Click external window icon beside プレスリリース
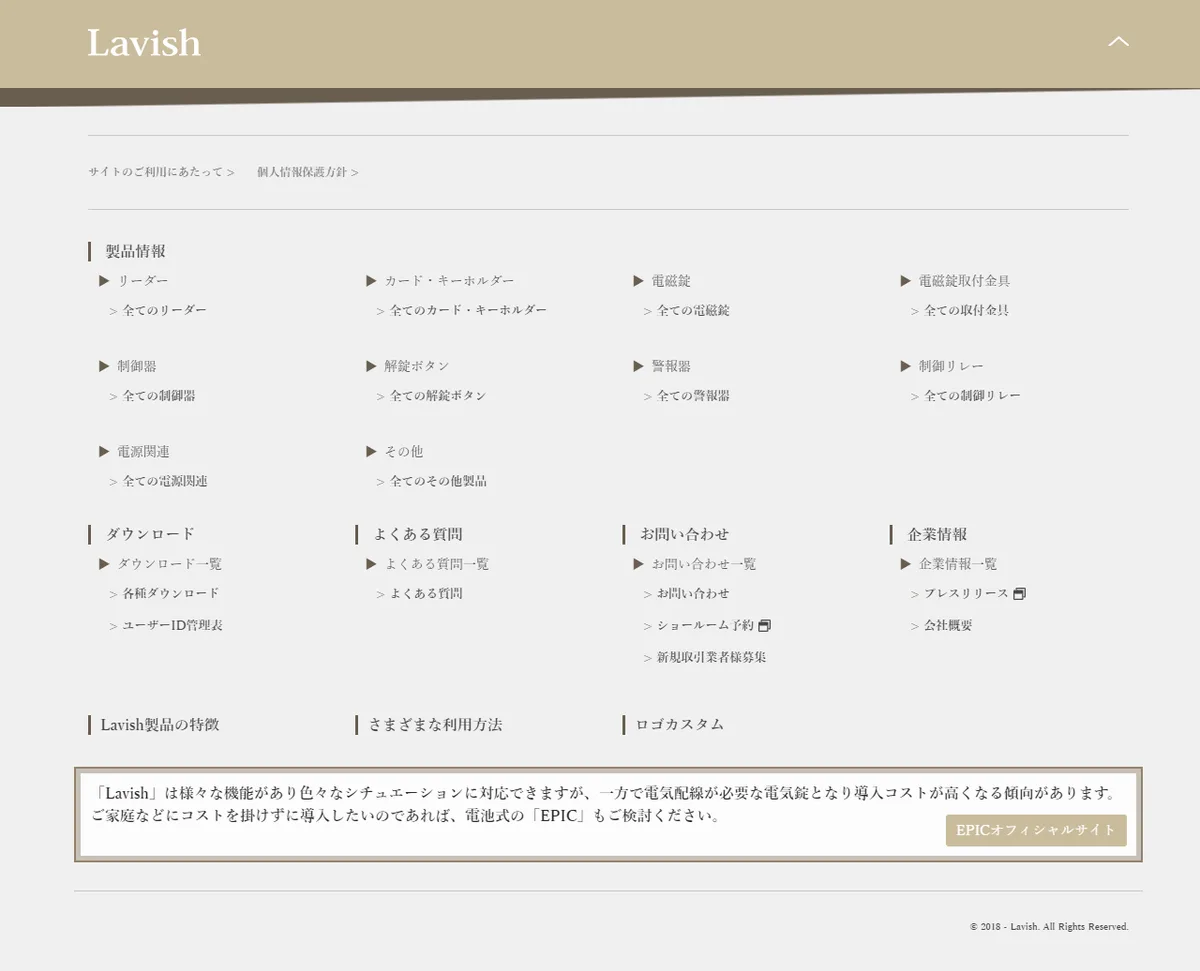 pyautogui.click(x=1019, y=594)
